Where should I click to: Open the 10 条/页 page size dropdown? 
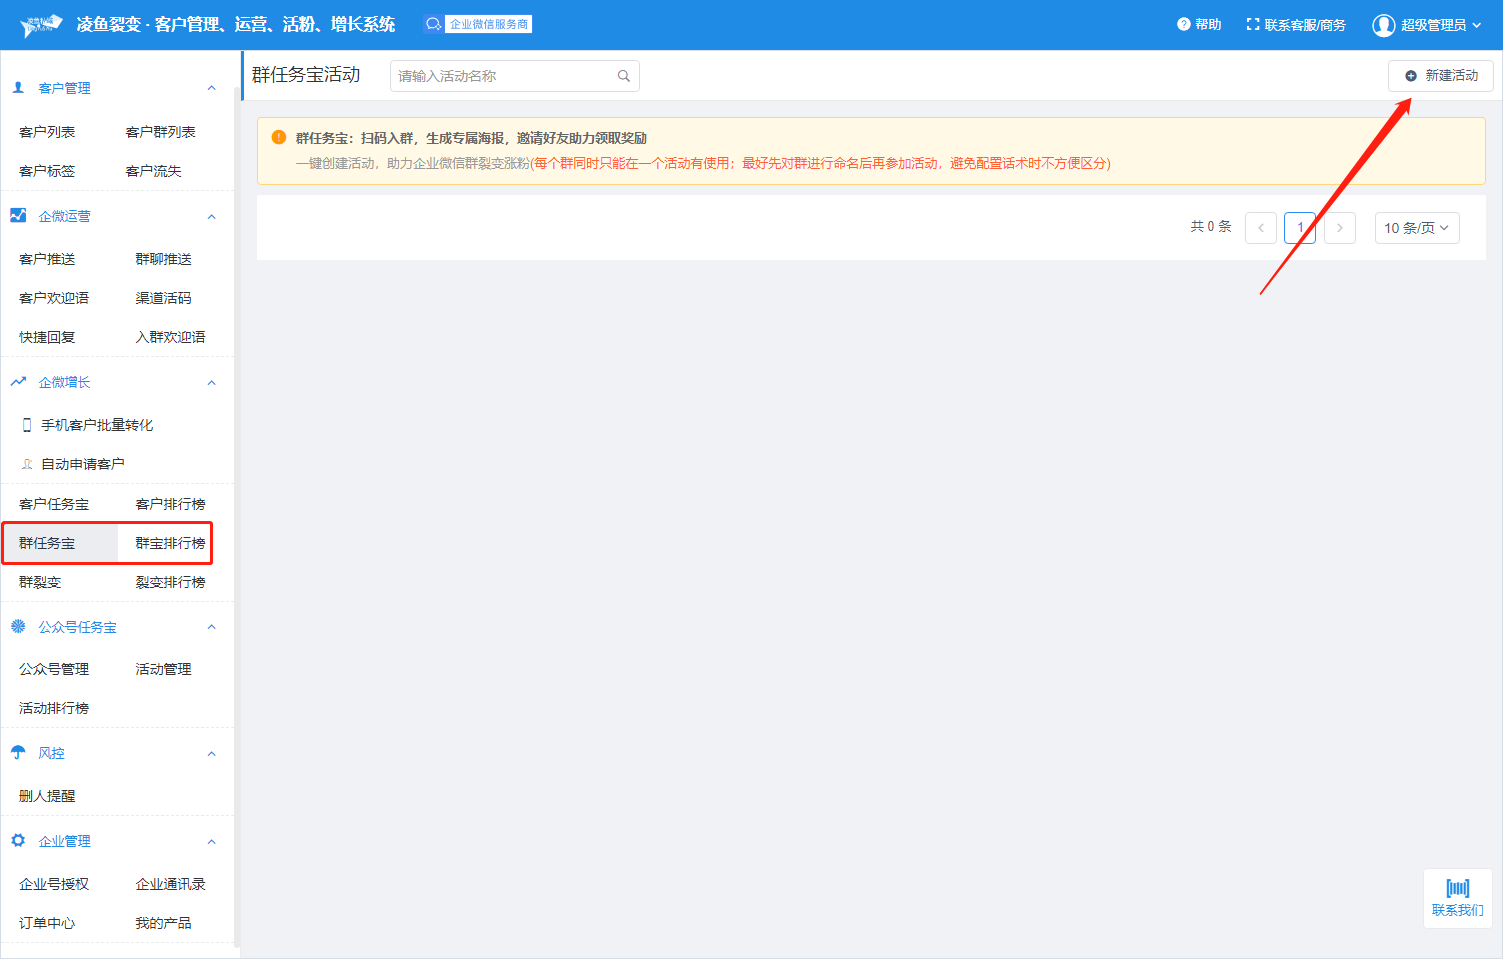[1416, 228]
